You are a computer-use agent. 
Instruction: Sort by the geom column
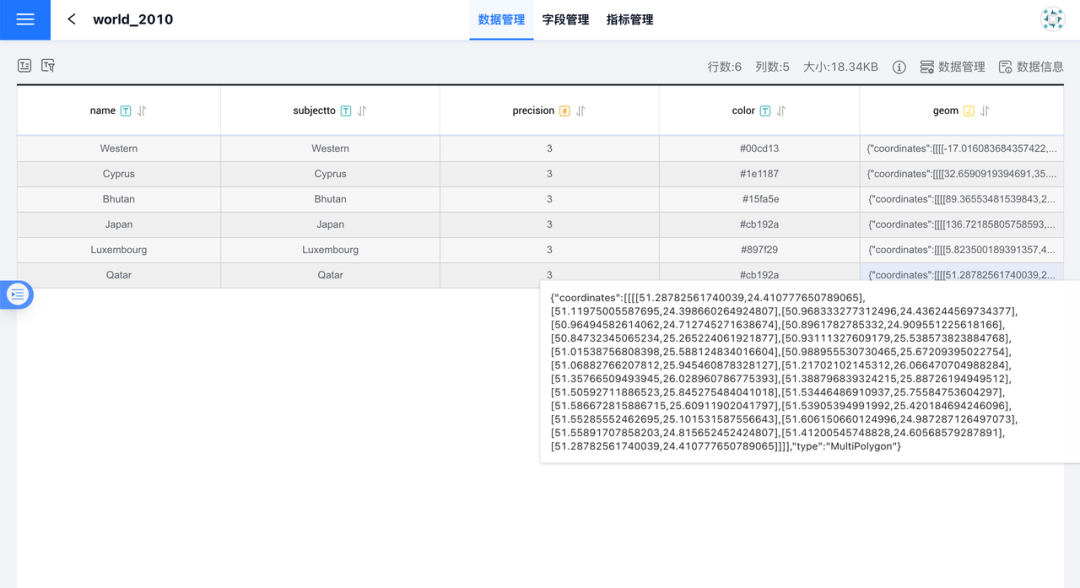(x=985, y=111)
